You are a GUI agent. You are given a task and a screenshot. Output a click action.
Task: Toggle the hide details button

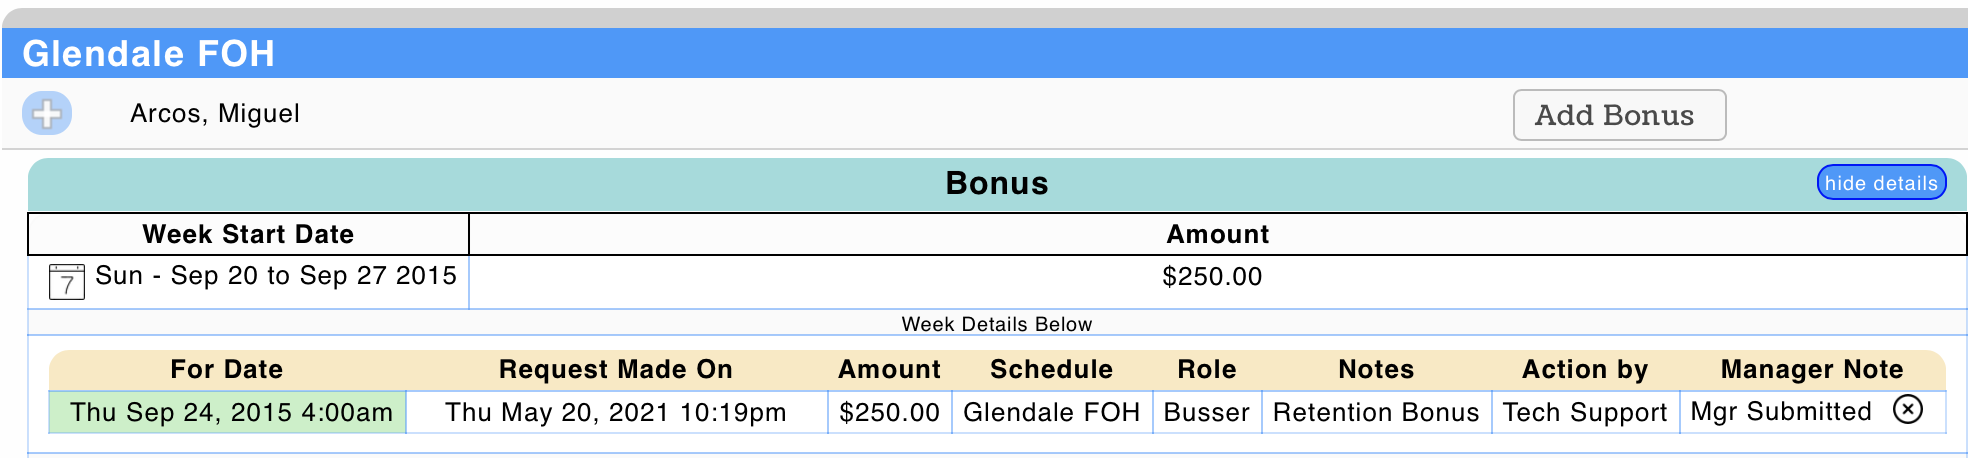click(1880, 183)
